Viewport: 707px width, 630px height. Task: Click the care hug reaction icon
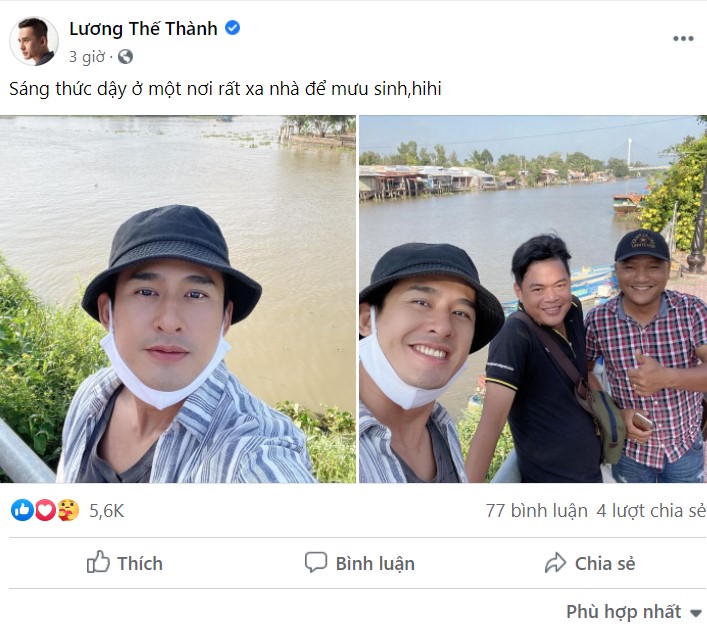pyautogui.click(x=67, y=510)
